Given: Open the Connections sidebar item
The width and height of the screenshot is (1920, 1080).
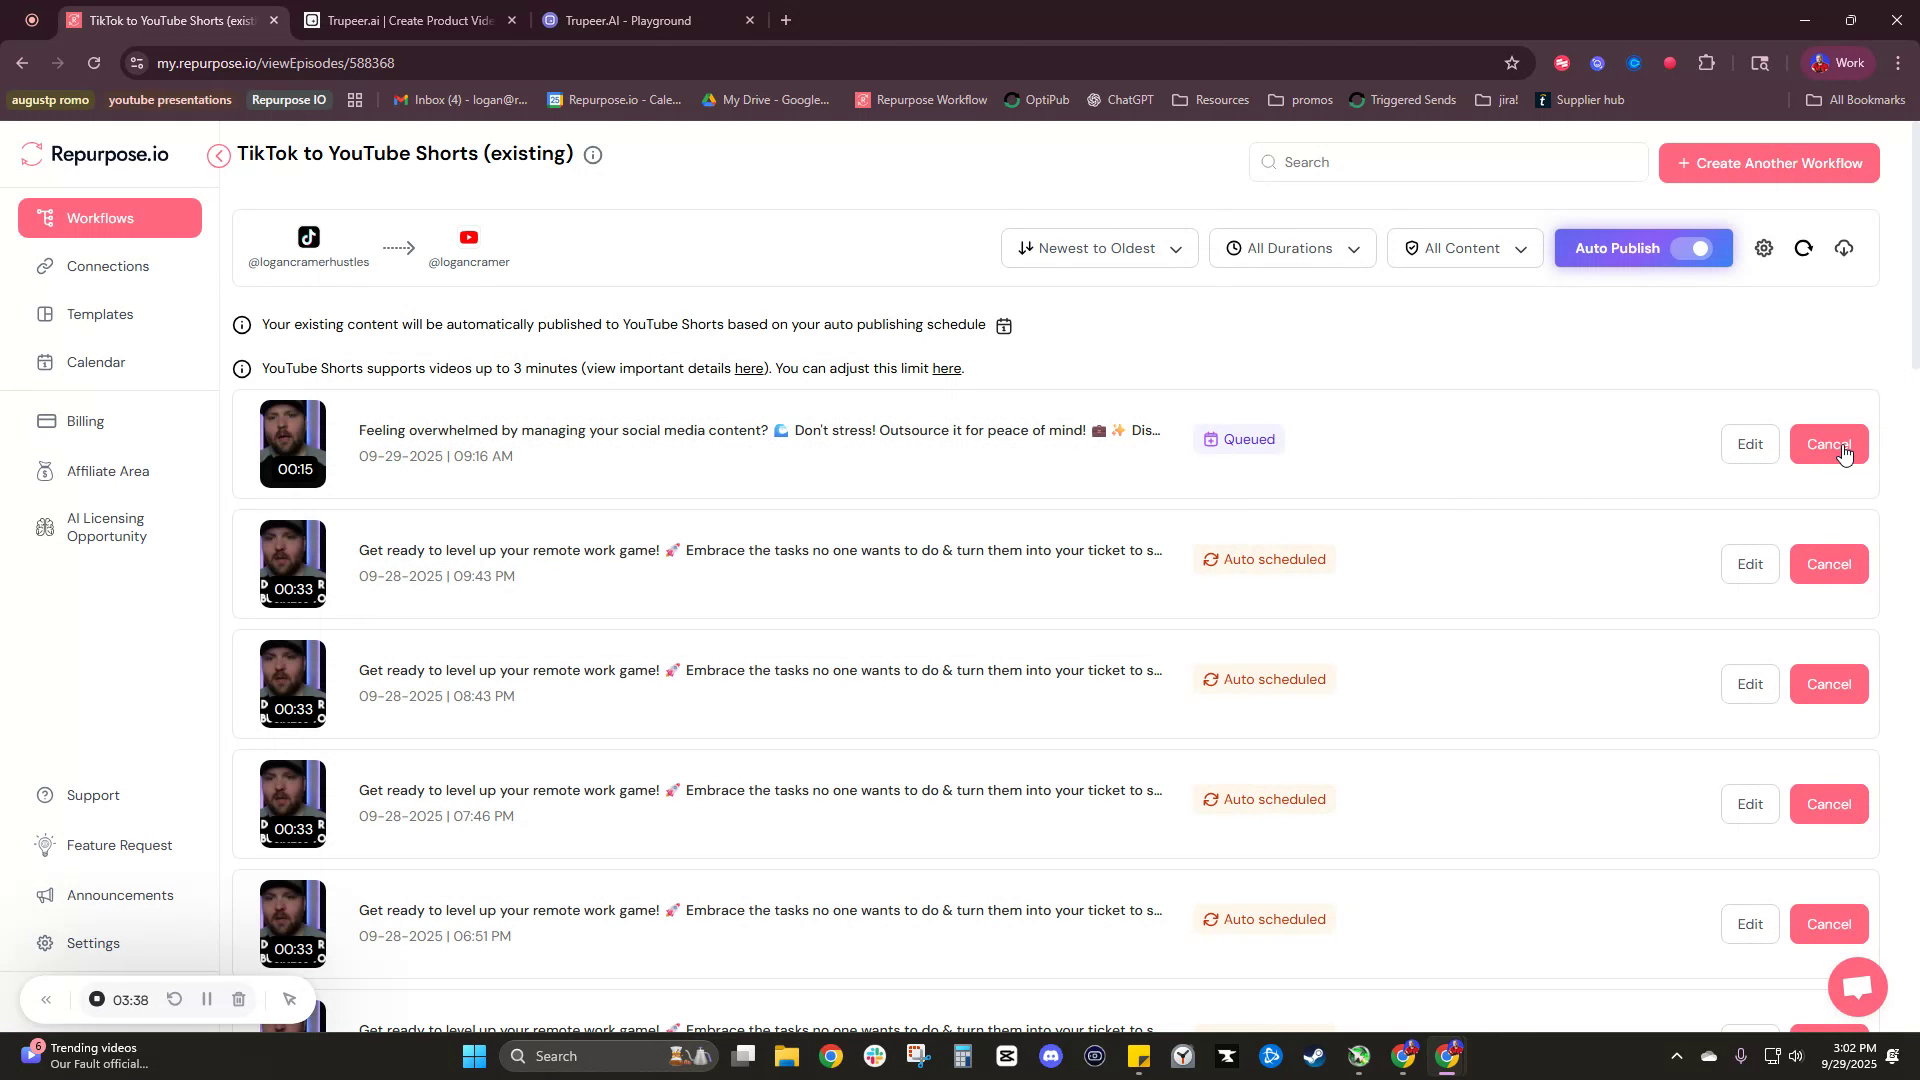Looking at the screenshot, I should point(107,266).
